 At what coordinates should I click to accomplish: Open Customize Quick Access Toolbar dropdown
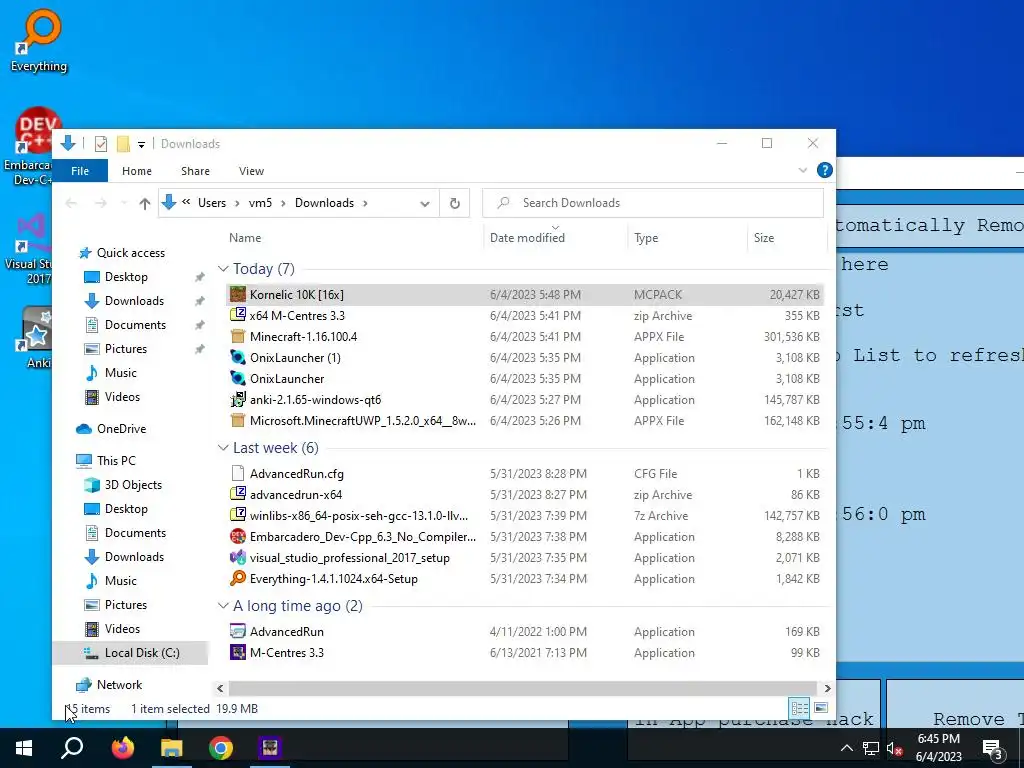pos(141,144)
